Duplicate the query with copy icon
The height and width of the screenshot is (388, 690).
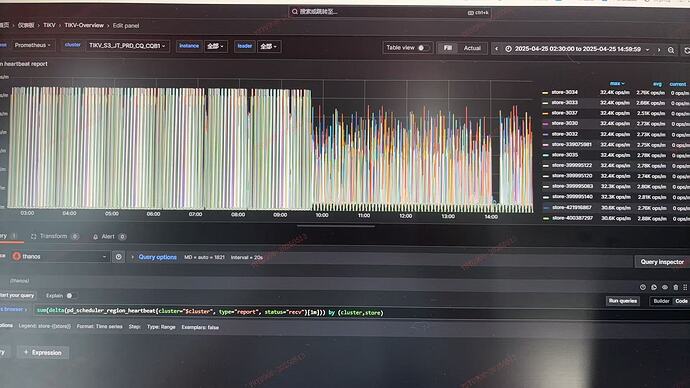654,287
